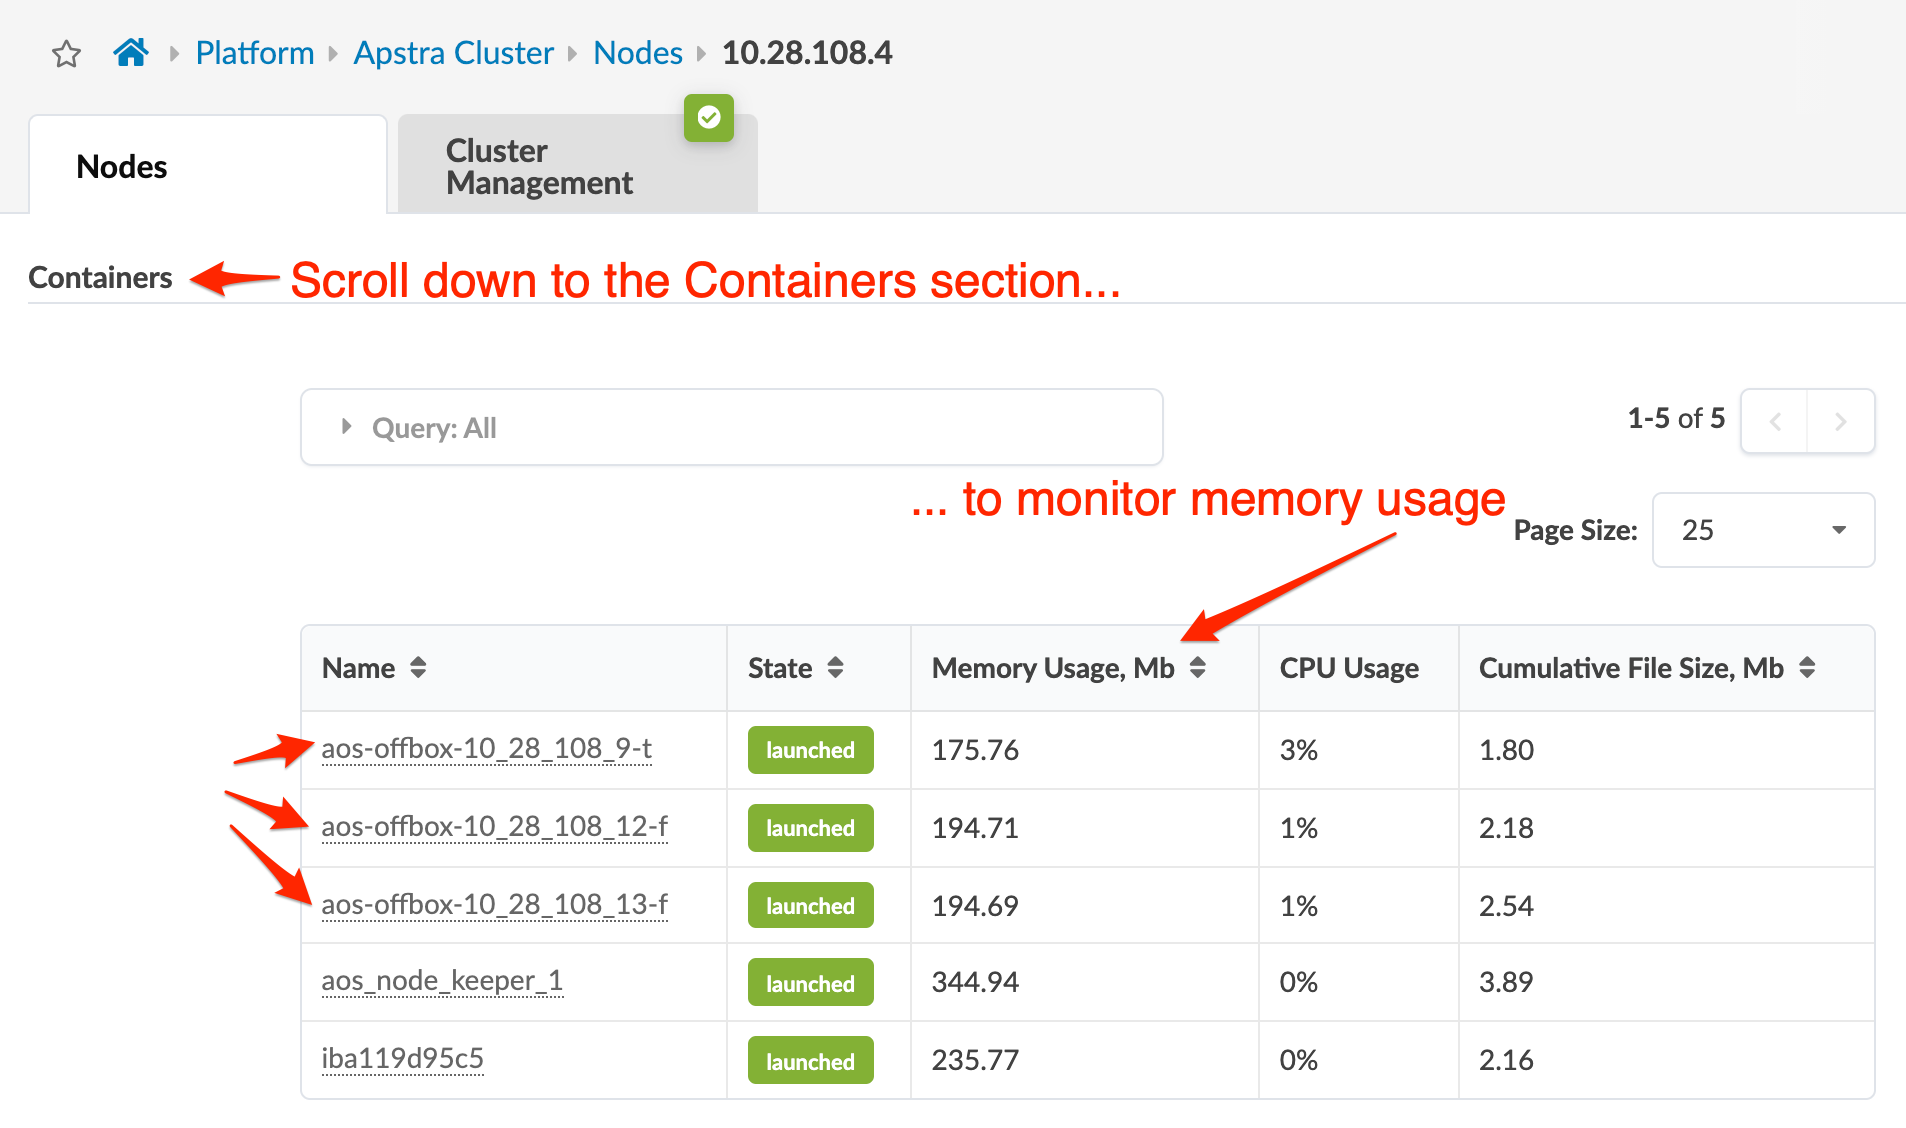Viewport: 1906px width, 1128px height.
Task: Open container aos-offbox-10_28_108_13-f
Action: pos(495,905)
